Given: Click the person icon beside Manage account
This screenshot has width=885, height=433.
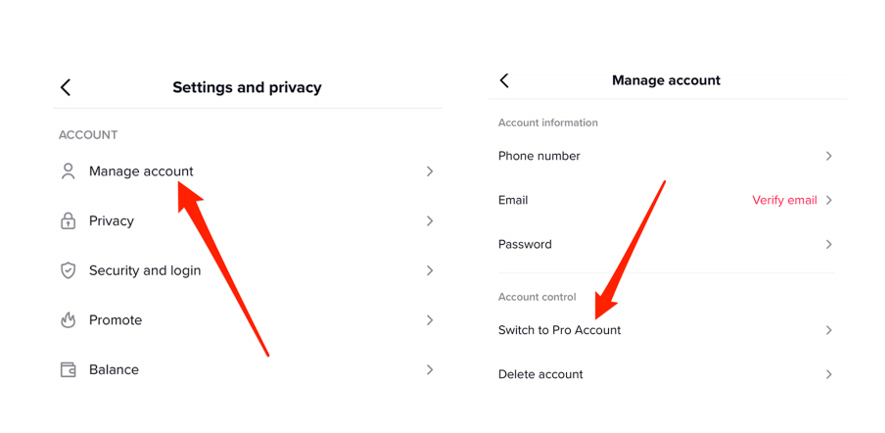Looking at the screenshot, I should 68,171.
